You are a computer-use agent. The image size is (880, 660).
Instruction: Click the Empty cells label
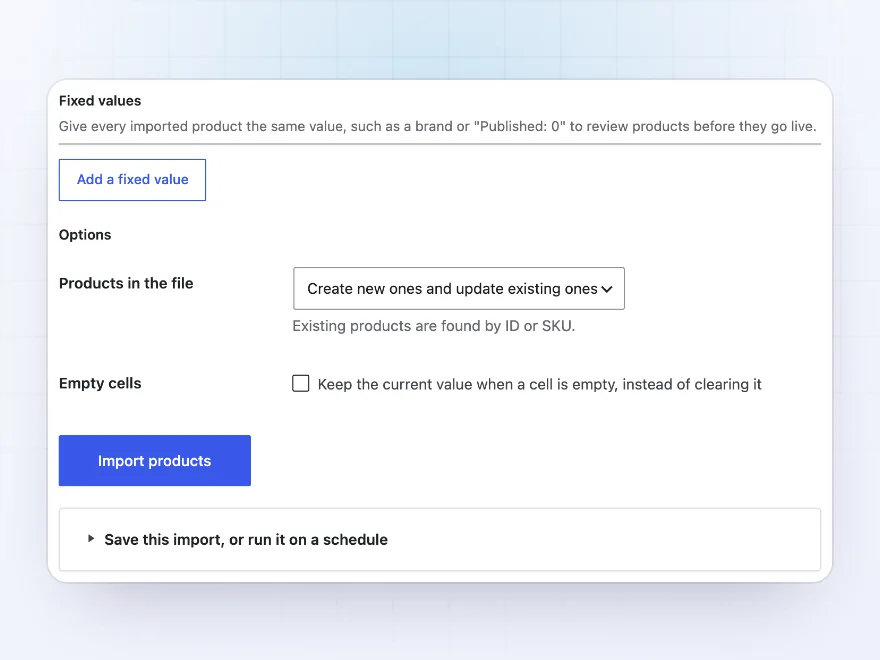100,383
